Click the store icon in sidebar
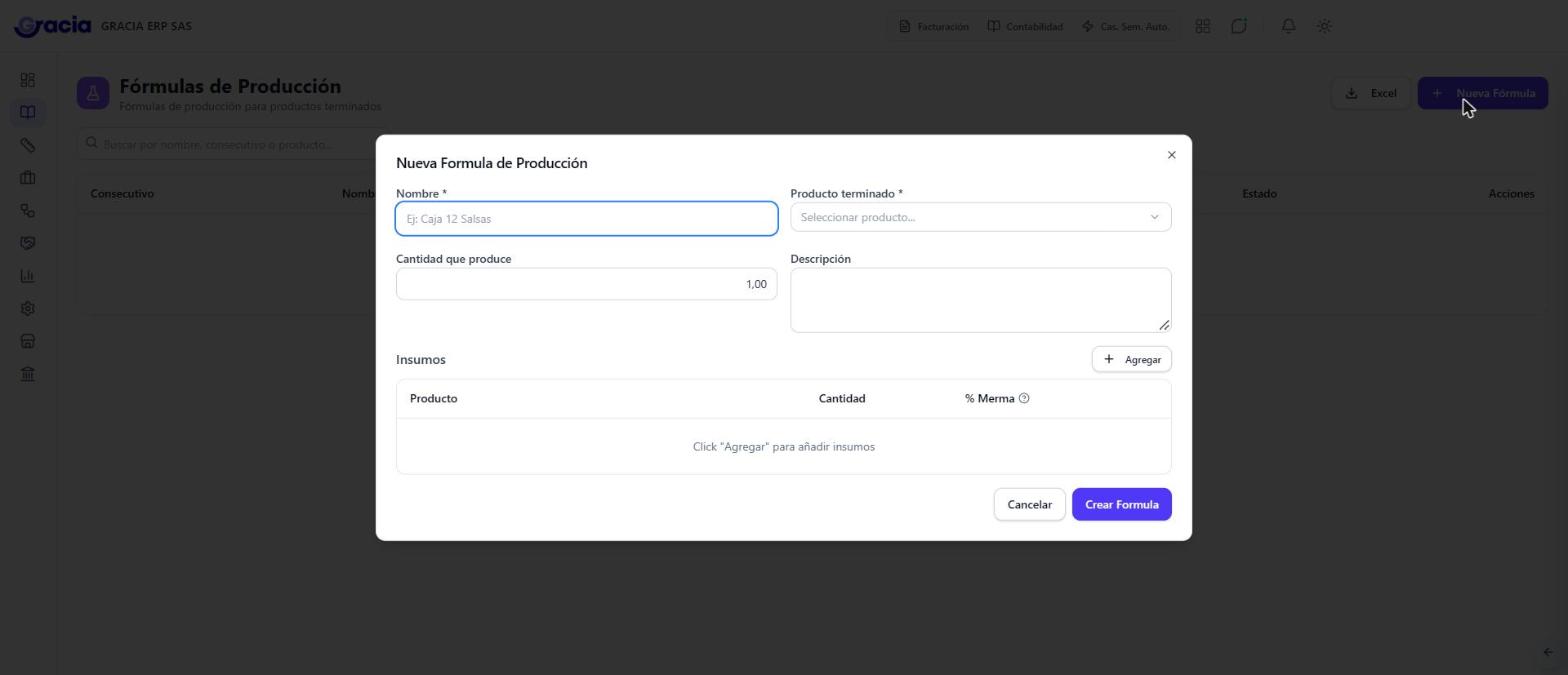This screenshot has width=1568, height=675. pyautogui.click(x=28, y=341)
